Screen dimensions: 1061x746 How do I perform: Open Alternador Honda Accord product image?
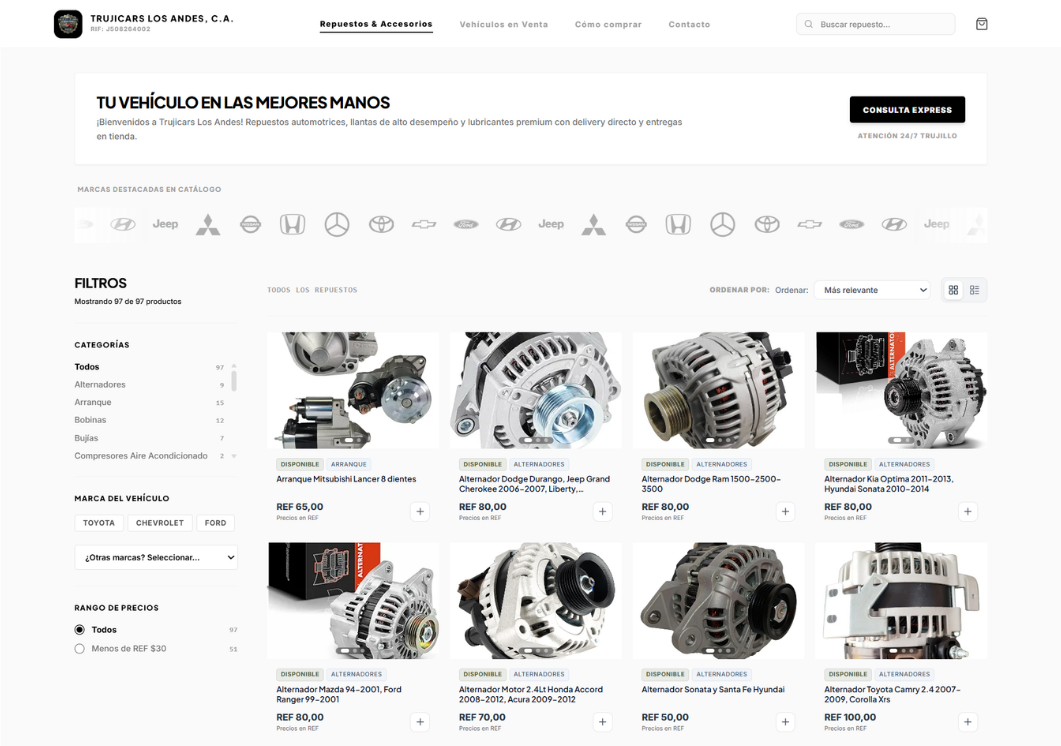[x=535, y=600]
